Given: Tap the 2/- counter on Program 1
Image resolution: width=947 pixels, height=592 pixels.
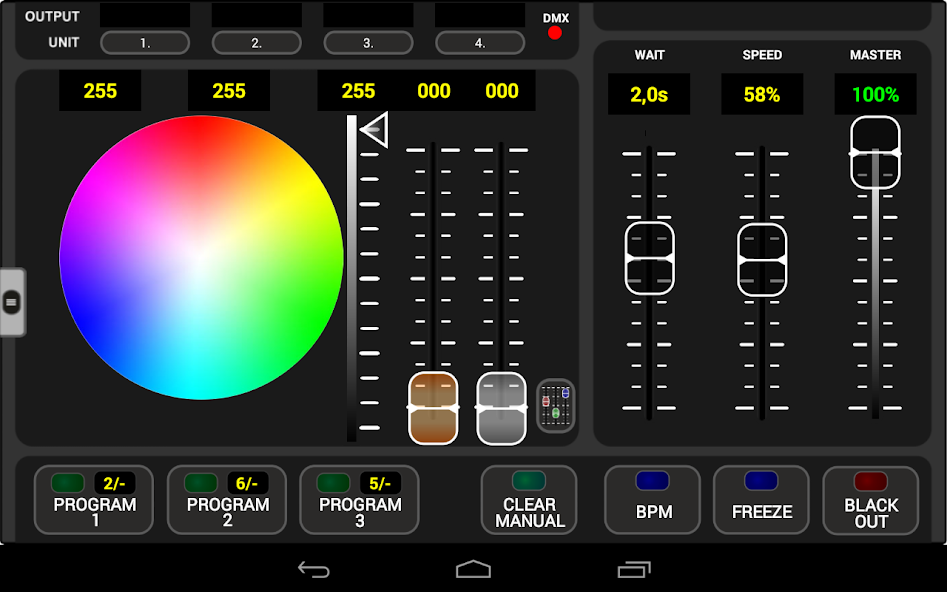Looking at the screenshot, I should (x=113, y=480).
